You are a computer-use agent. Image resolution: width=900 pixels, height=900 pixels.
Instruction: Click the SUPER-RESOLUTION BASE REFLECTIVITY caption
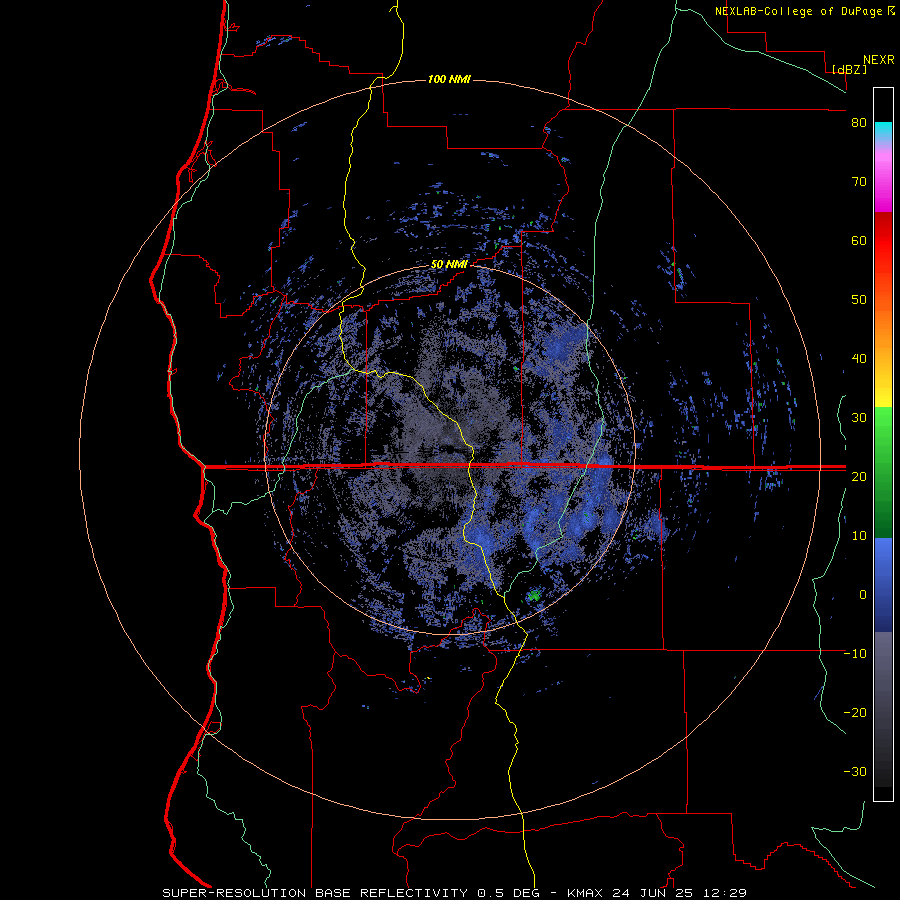click(x=315, y=893)
